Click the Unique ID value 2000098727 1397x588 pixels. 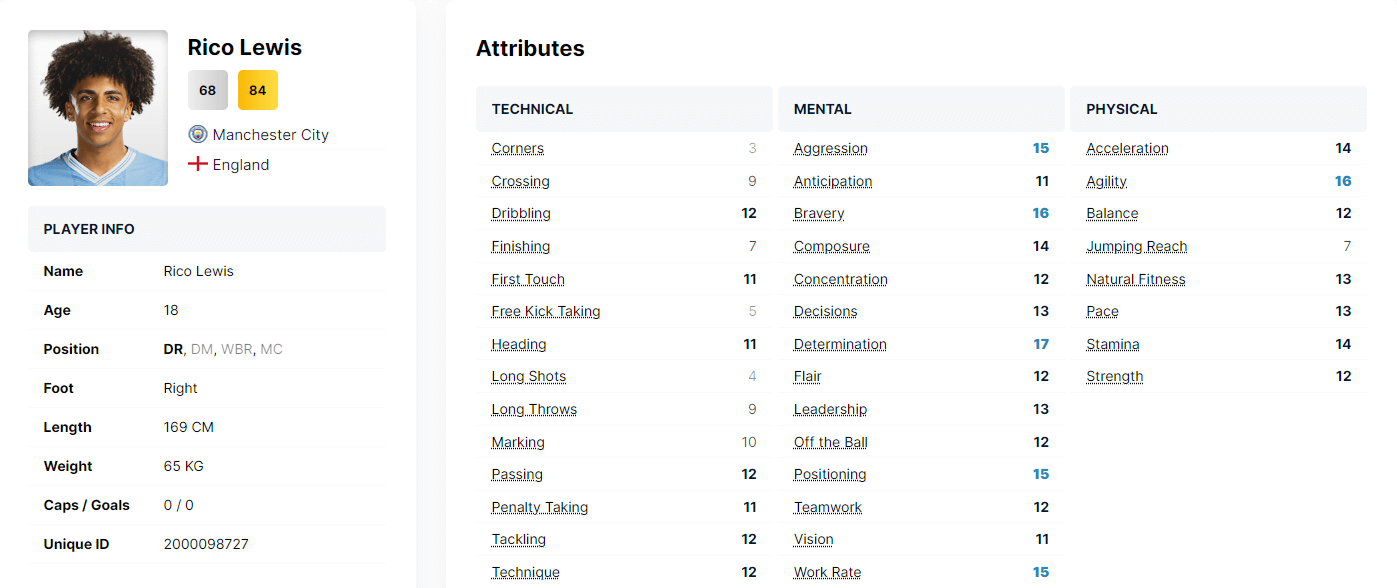coord(206,544)
